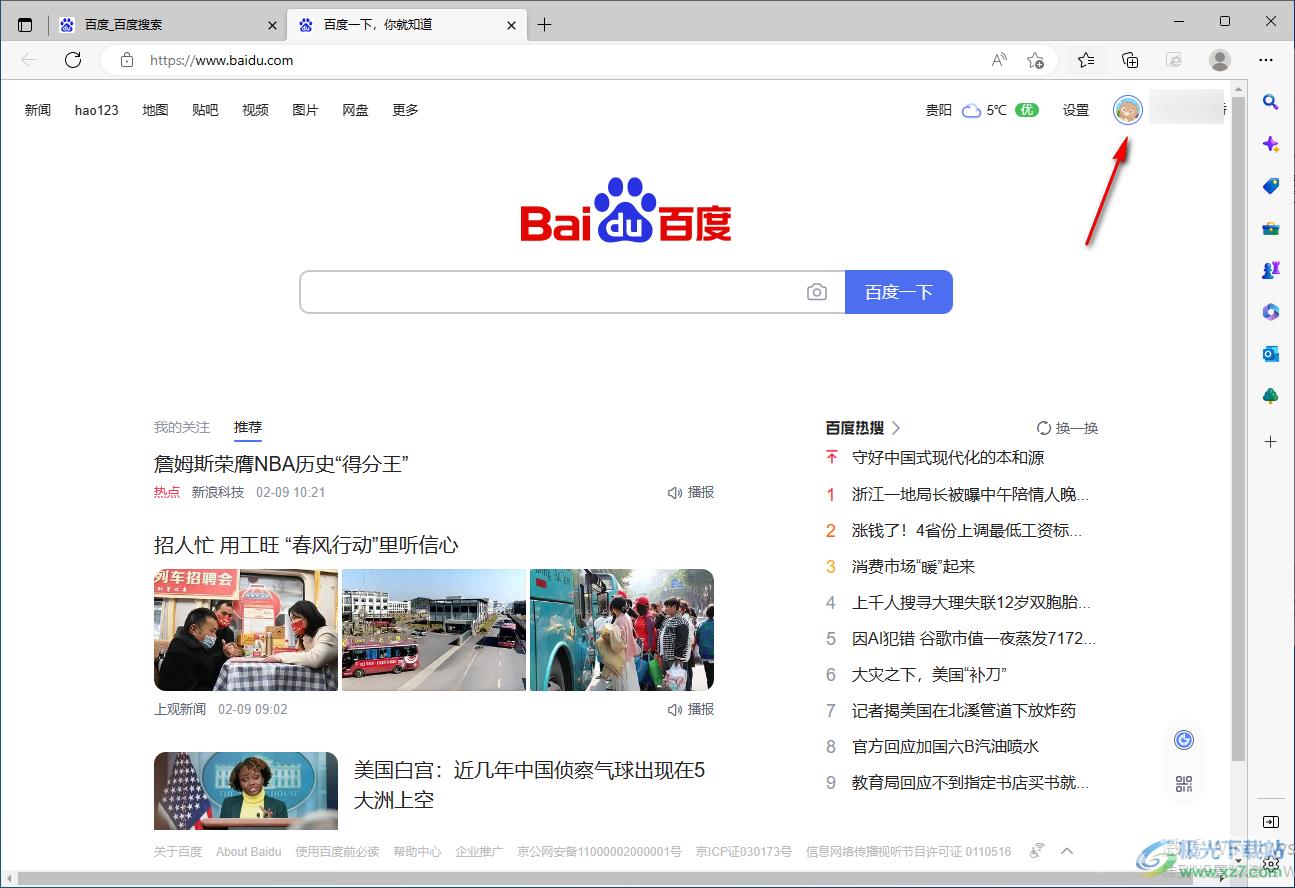
Task: Open the green tree icon in sidebar
Action: tap(1270, 396)
